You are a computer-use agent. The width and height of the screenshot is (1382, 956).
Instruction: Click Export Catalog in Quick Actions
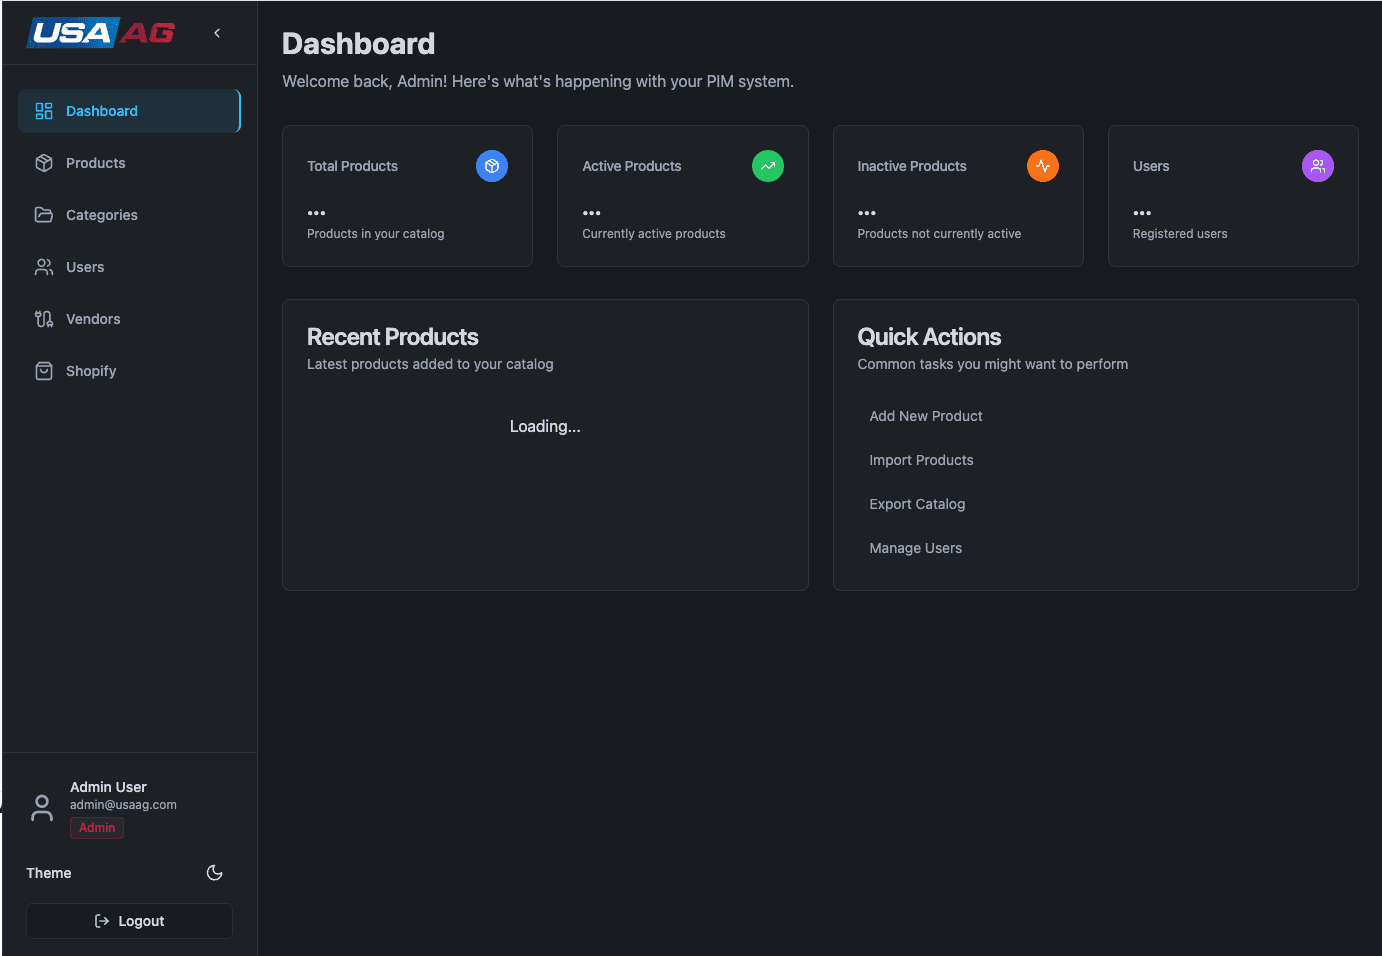click(x=917, y=504)
